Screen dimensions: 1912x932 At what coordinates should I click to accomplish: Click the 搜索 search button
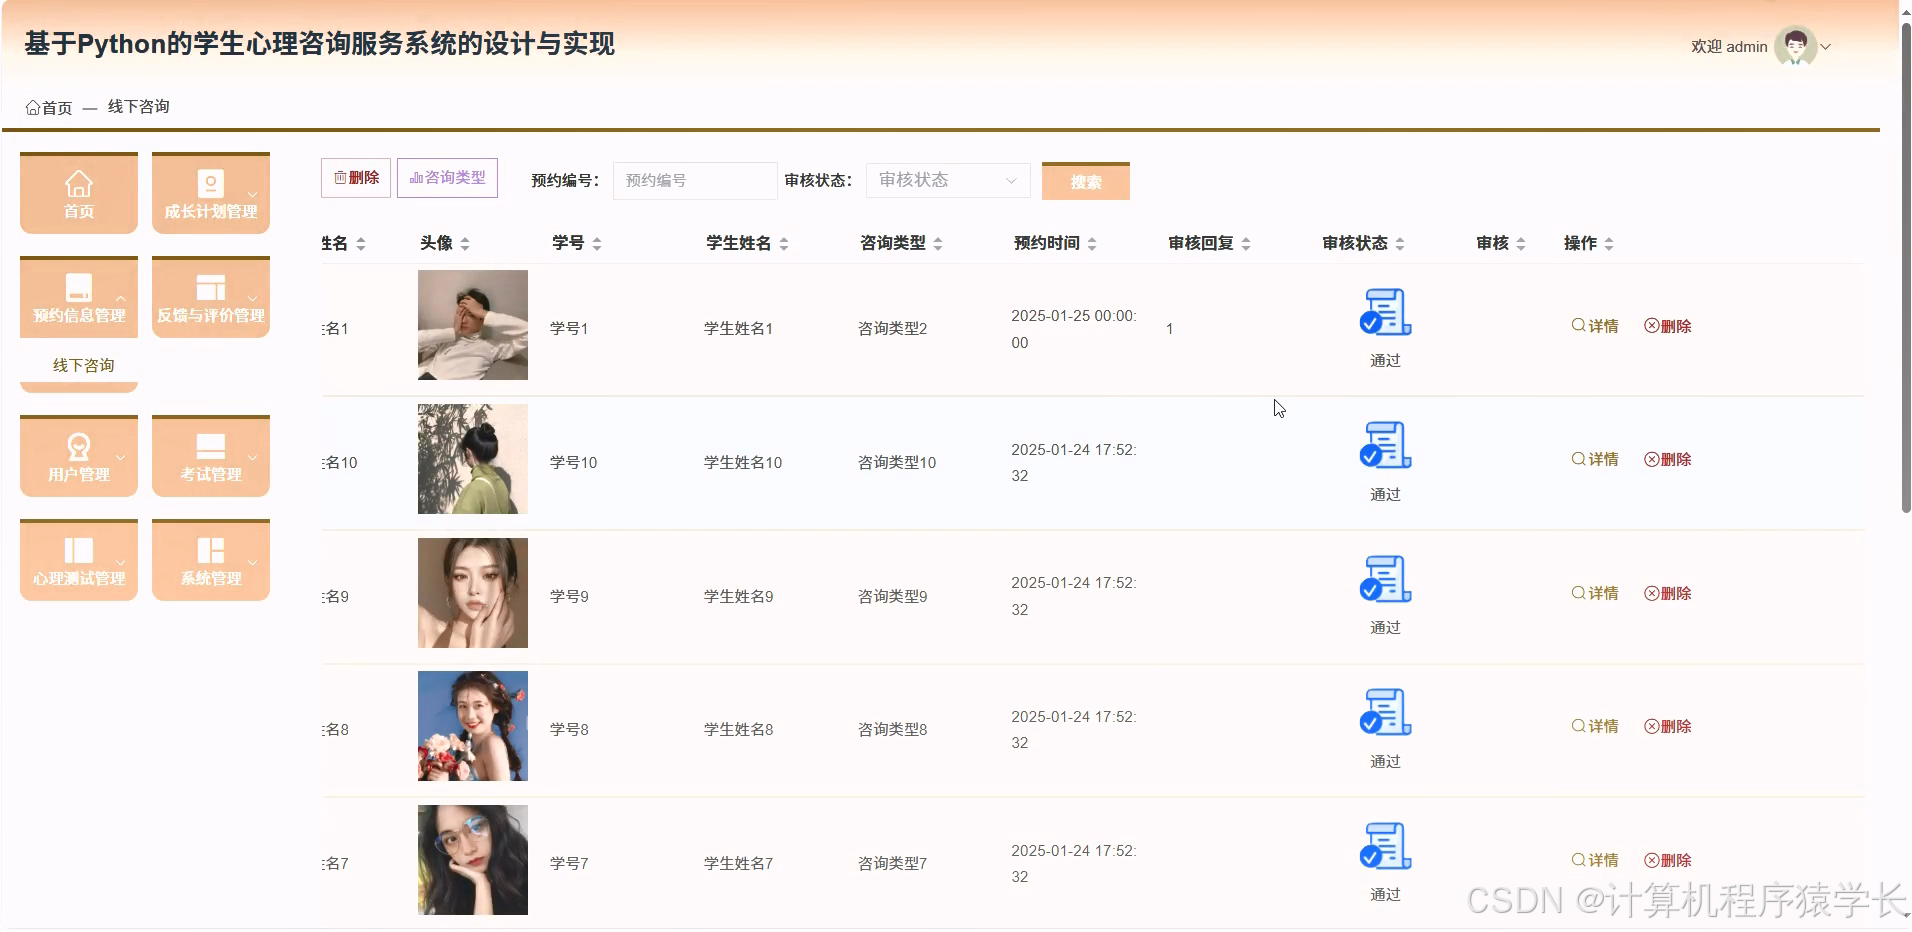[x=1085, y=181]
